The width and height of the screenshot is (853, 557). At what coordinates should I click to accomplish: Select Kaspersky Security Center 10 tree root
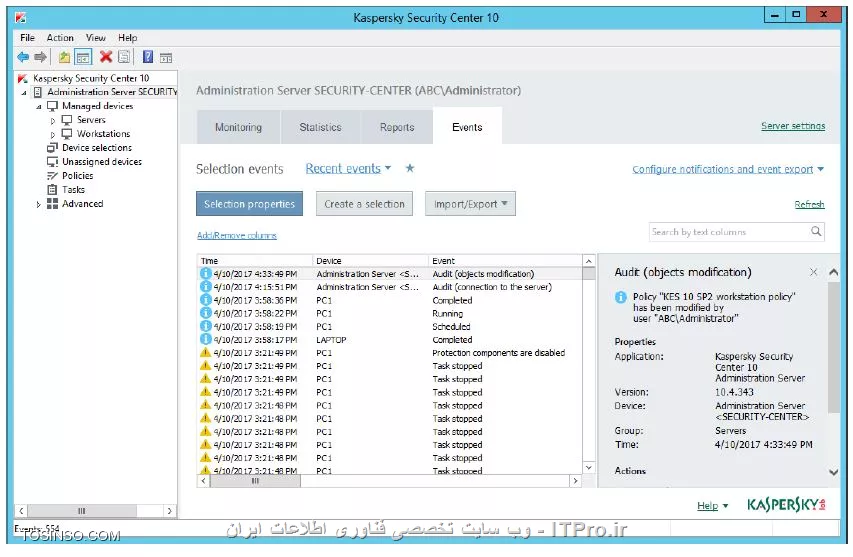point(91,78)
